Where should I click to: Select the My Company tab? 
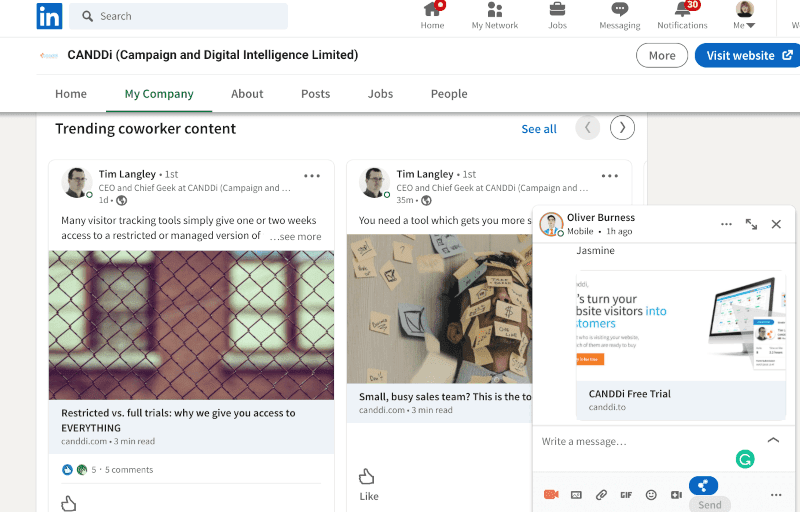[159, 94]
